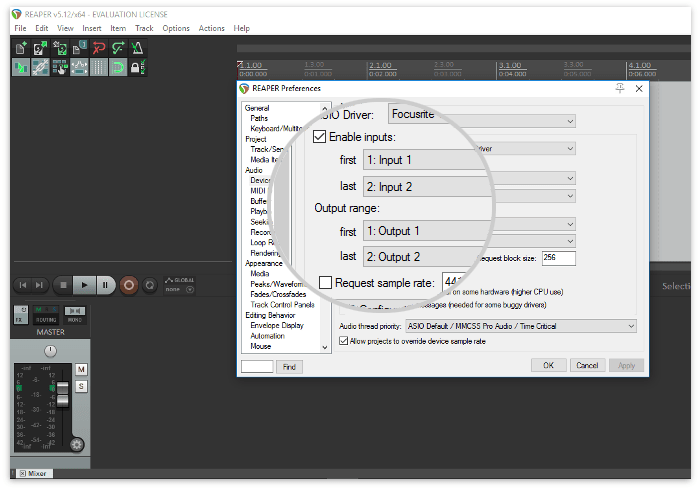
Task: Toggle the metronome icon
Action: (x=138, y=48)
